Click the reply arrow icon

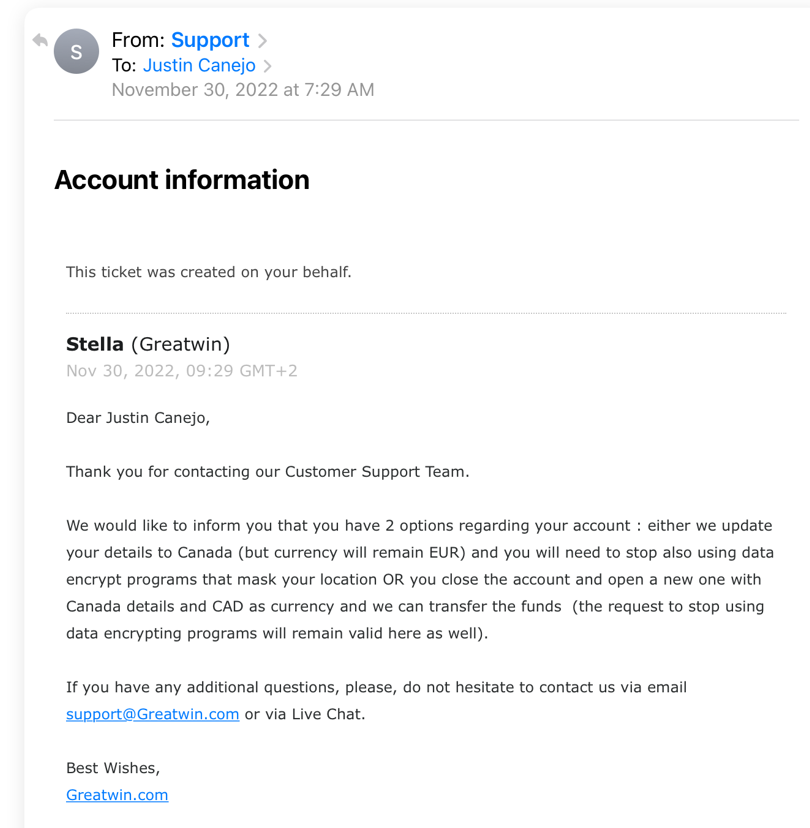tap(40, 41)
